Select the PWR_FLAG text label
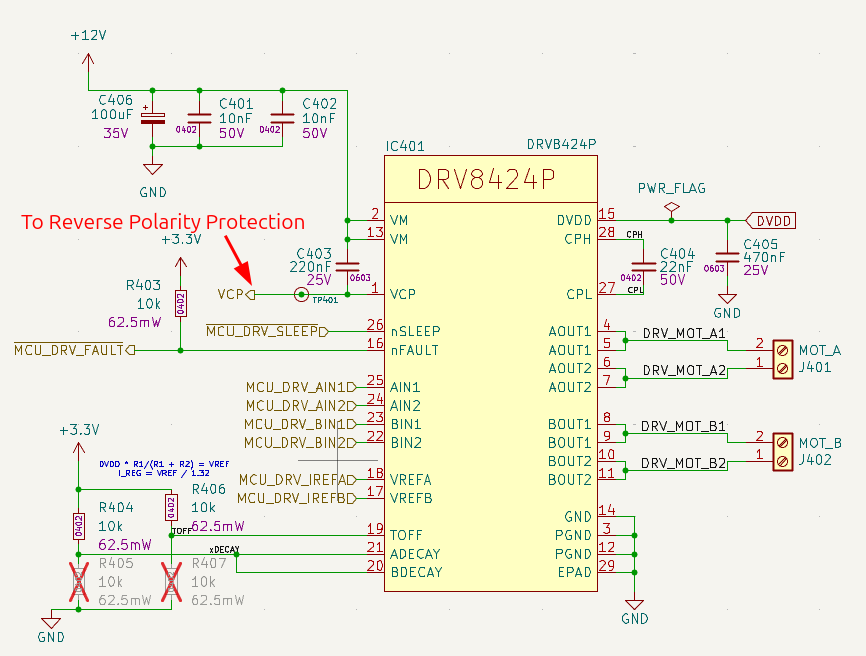Image resolution: width=866 pixels, height=656 pixels. [672, 188]
